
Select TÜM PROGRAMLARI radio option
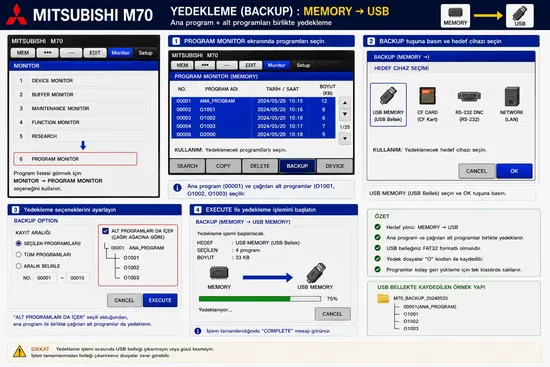19,254
